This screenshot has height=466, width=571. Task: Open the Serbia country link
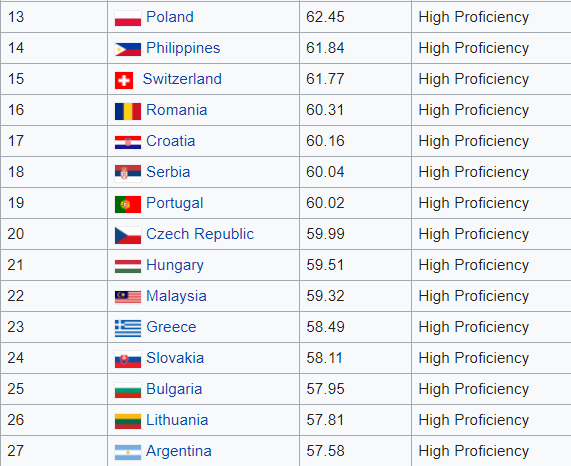(x=168, y=172)
